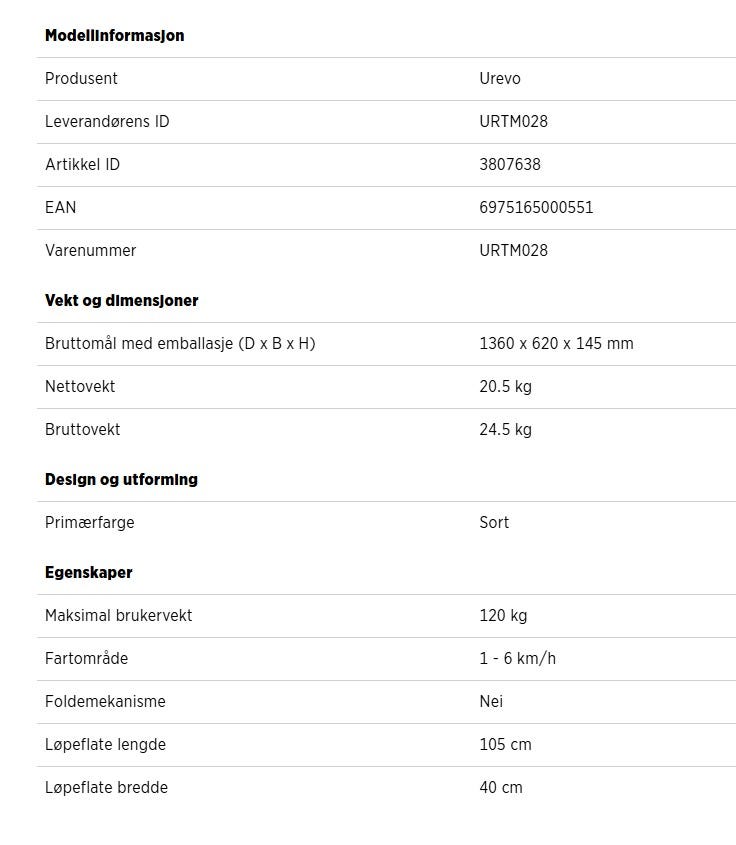Select the Nettovekt value 20.5 kg
Screen dimensions: 736x845
505,386
